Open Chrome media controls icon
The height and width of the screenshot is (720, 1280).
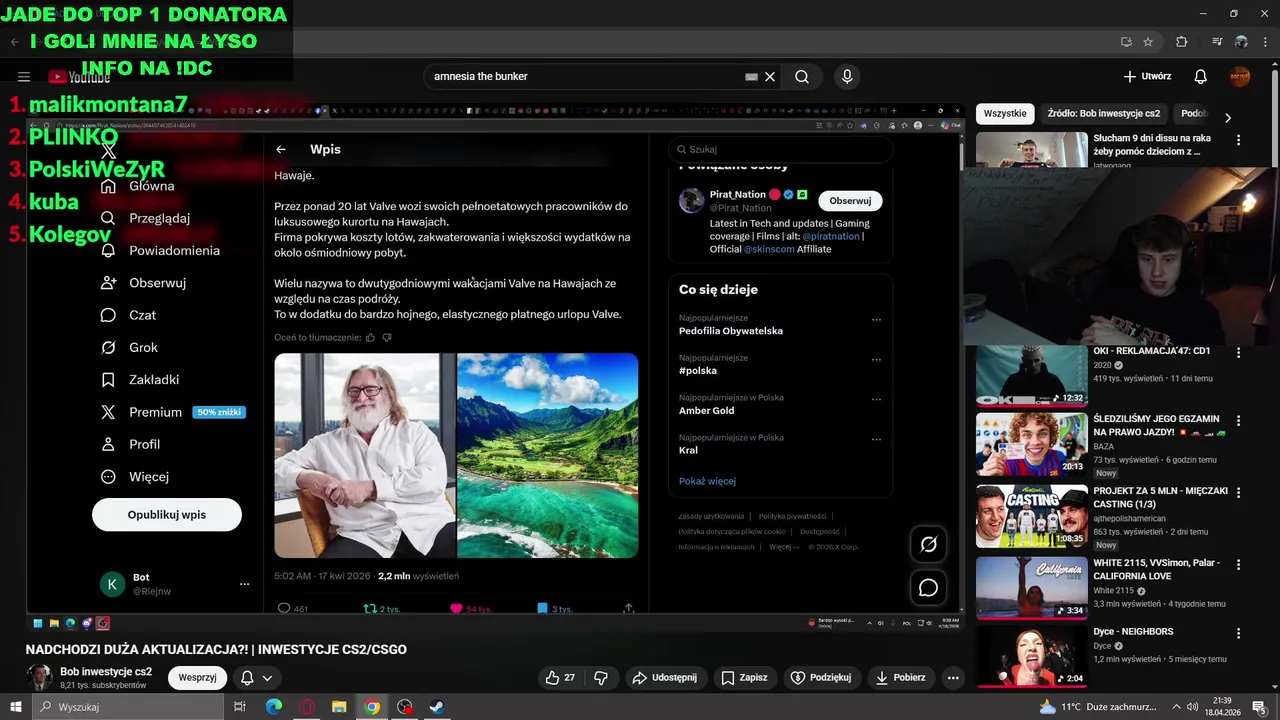pyautogui.click(x=1217, y=42)
